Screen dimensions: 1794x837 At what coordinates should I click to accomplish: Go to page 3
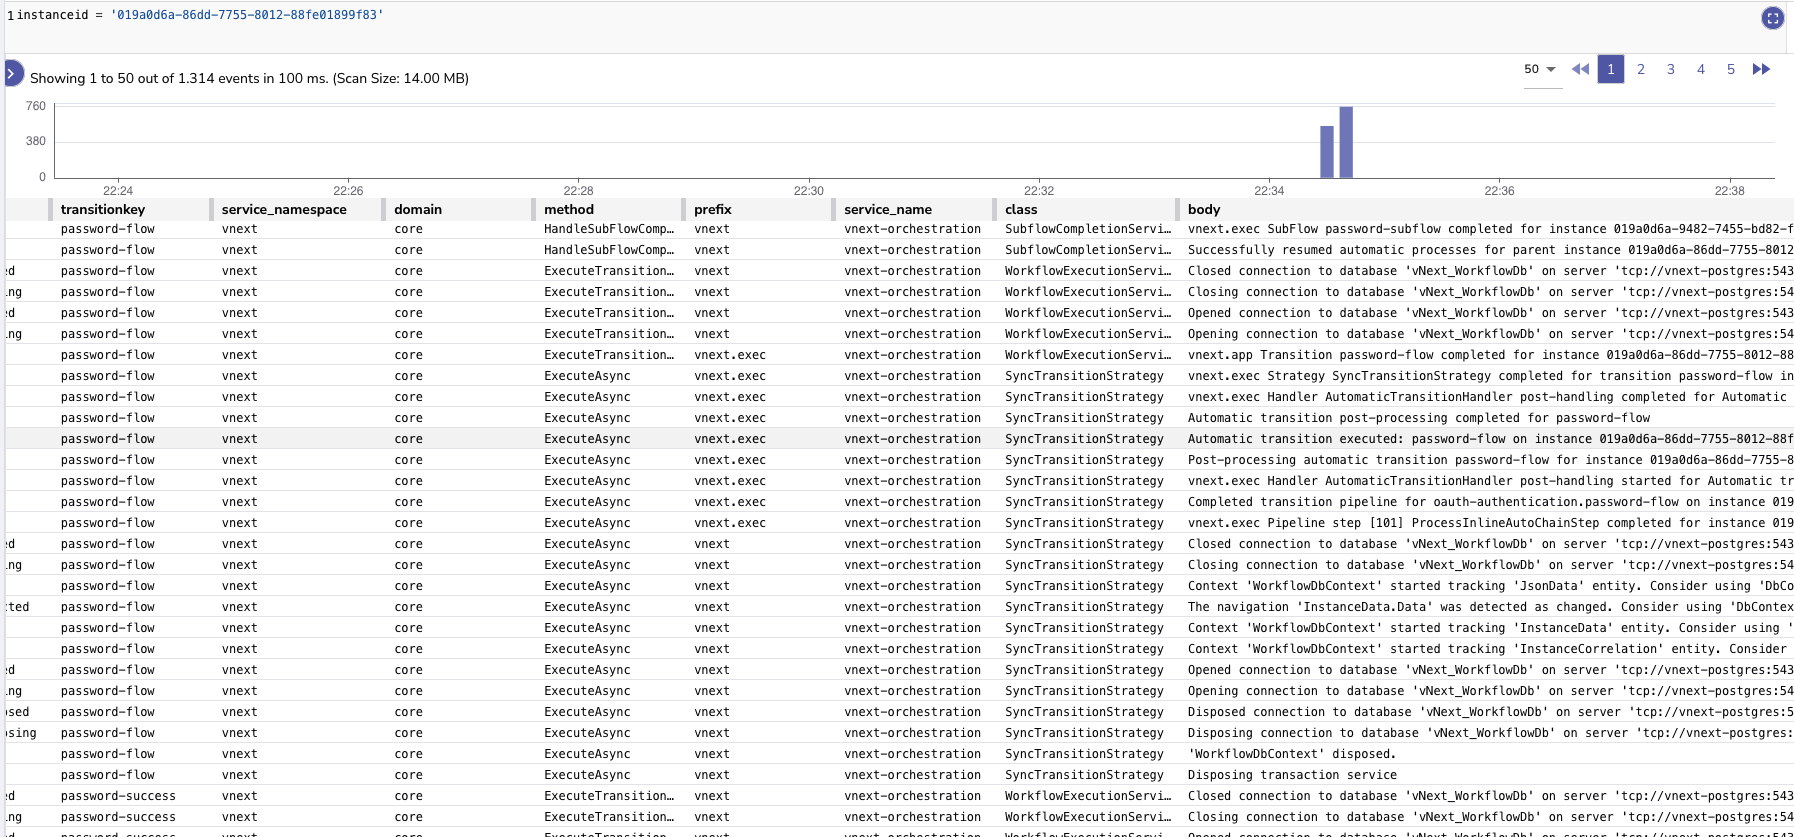pyautogui.click(x=1671, y=69)
